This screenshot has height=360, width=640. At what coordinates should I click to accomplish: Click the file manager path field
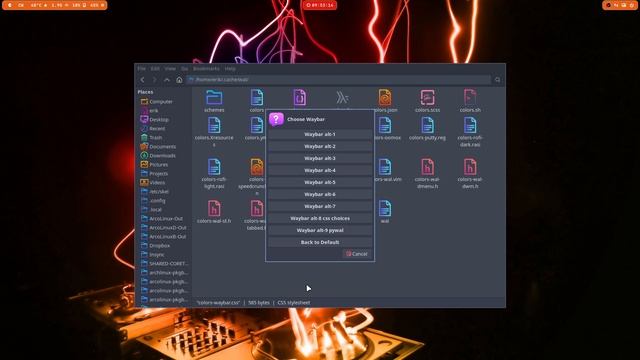pos(339,80)
